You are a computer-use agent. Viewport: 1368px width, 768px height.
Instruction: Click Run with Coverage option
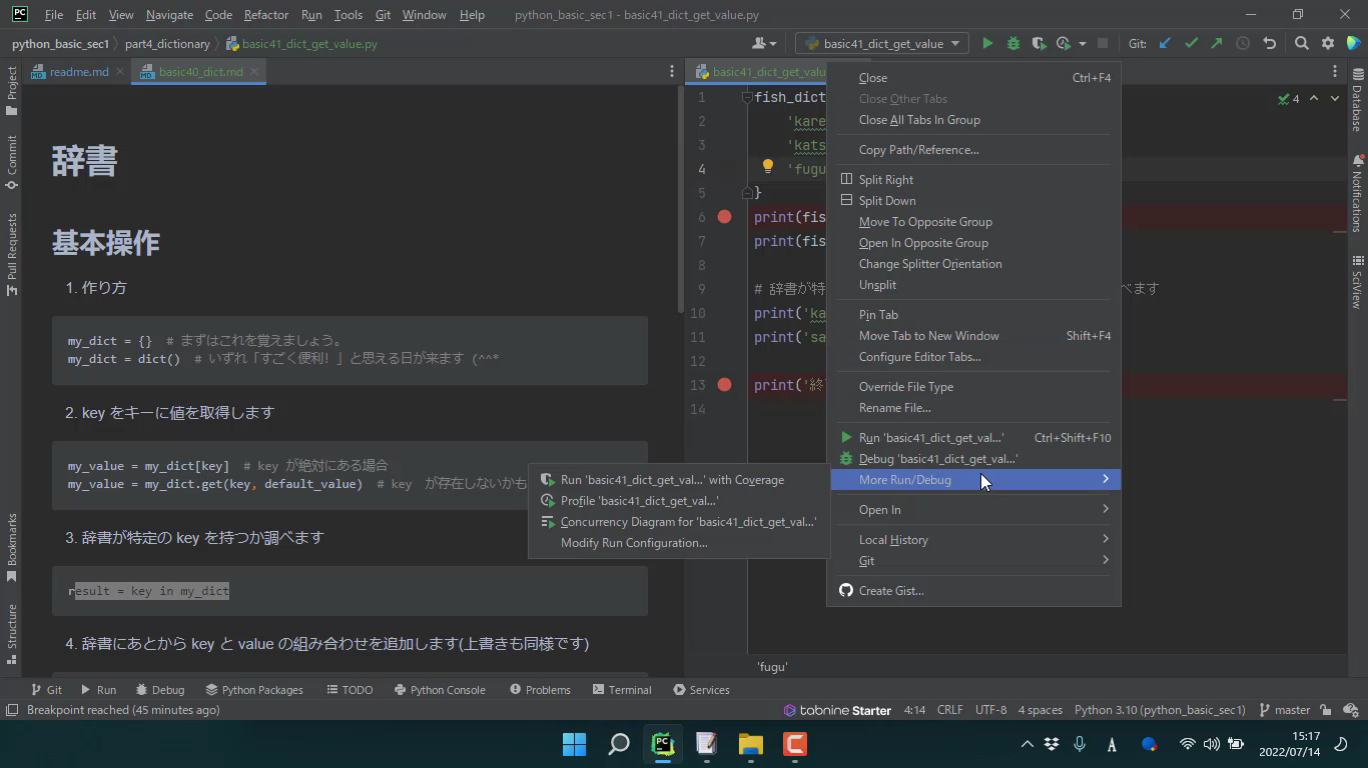(x=671, y=480)
